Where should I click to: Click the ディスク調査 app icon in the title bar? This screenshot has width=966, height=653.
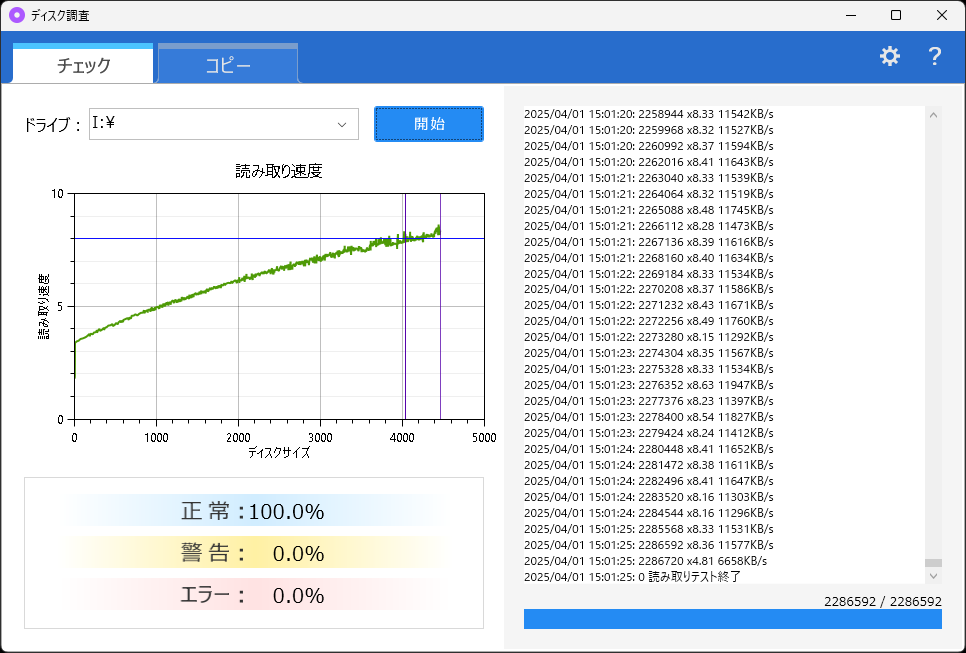[16, 14]
